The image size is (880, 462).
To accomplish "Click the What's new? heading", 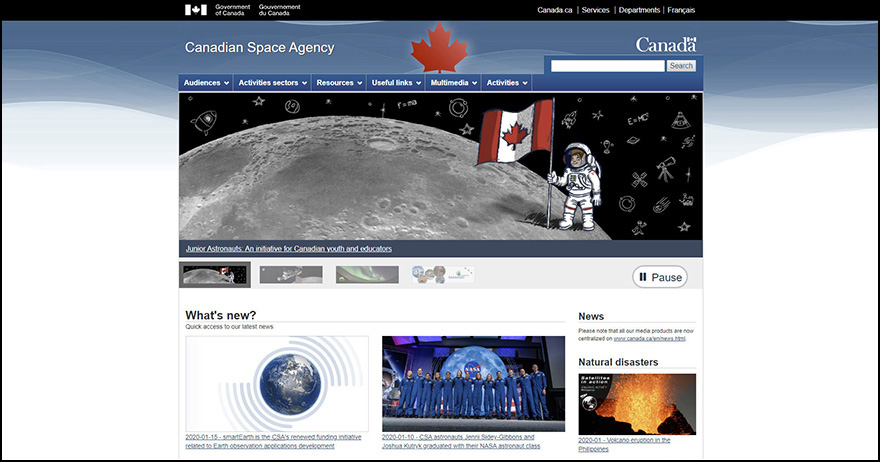I will point(221,315).
